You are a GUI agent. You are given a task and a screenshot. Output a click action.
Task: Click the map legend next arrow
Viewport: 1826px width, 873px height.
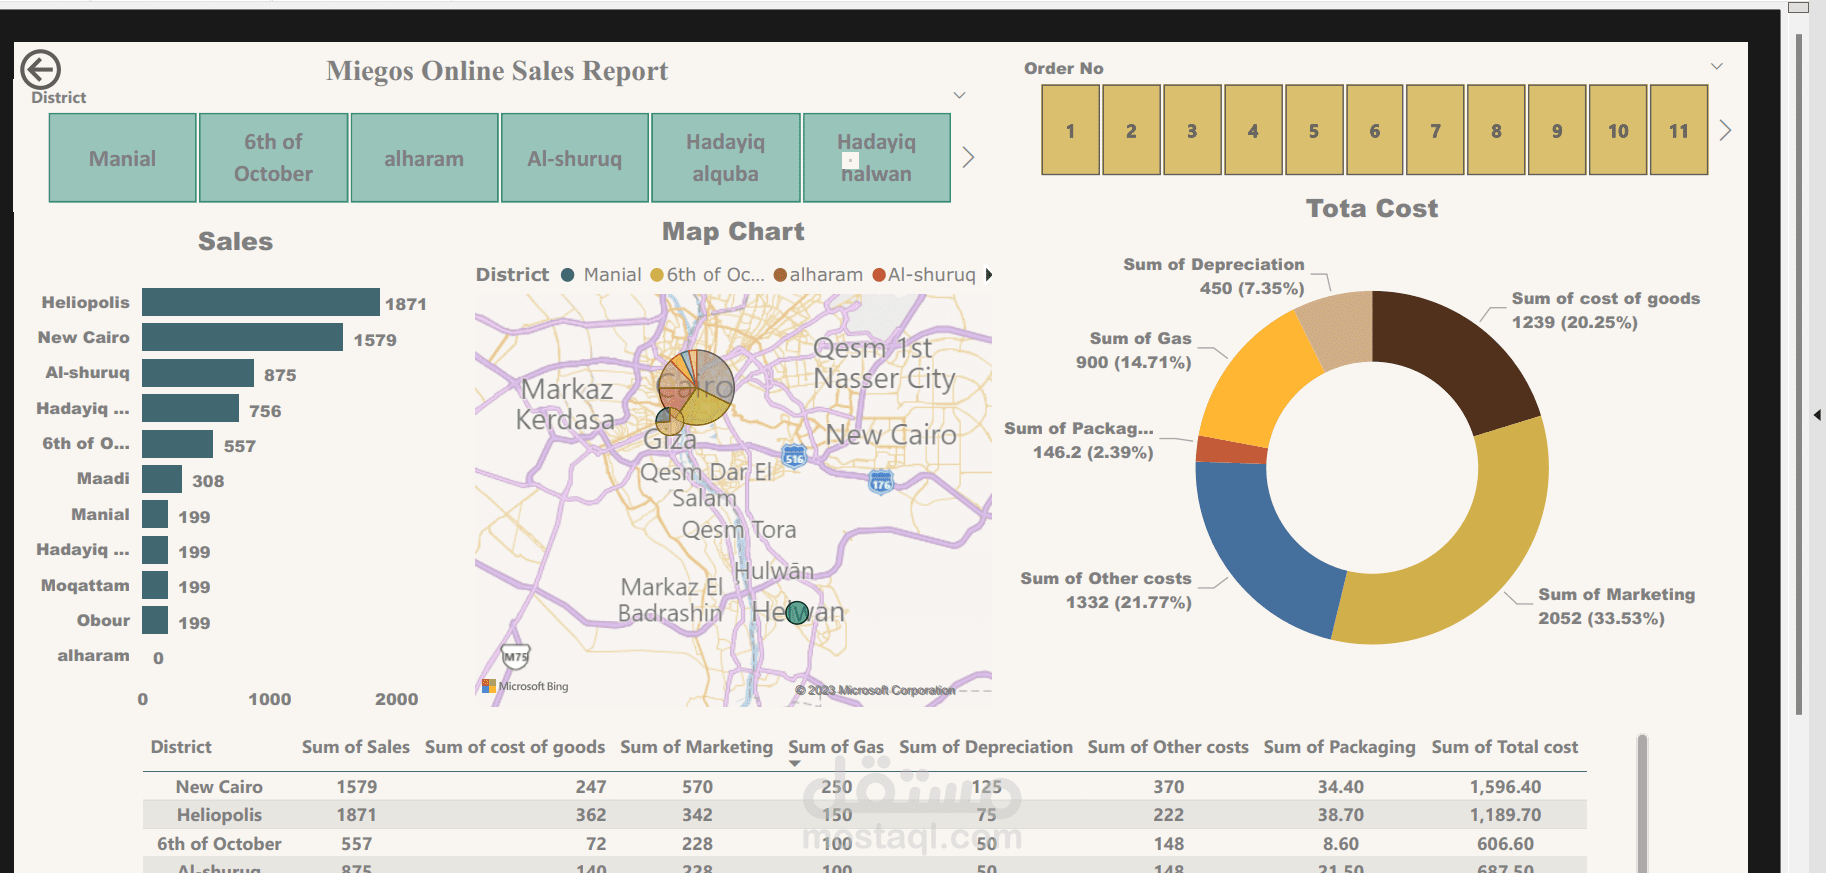(x=989, y=275)
